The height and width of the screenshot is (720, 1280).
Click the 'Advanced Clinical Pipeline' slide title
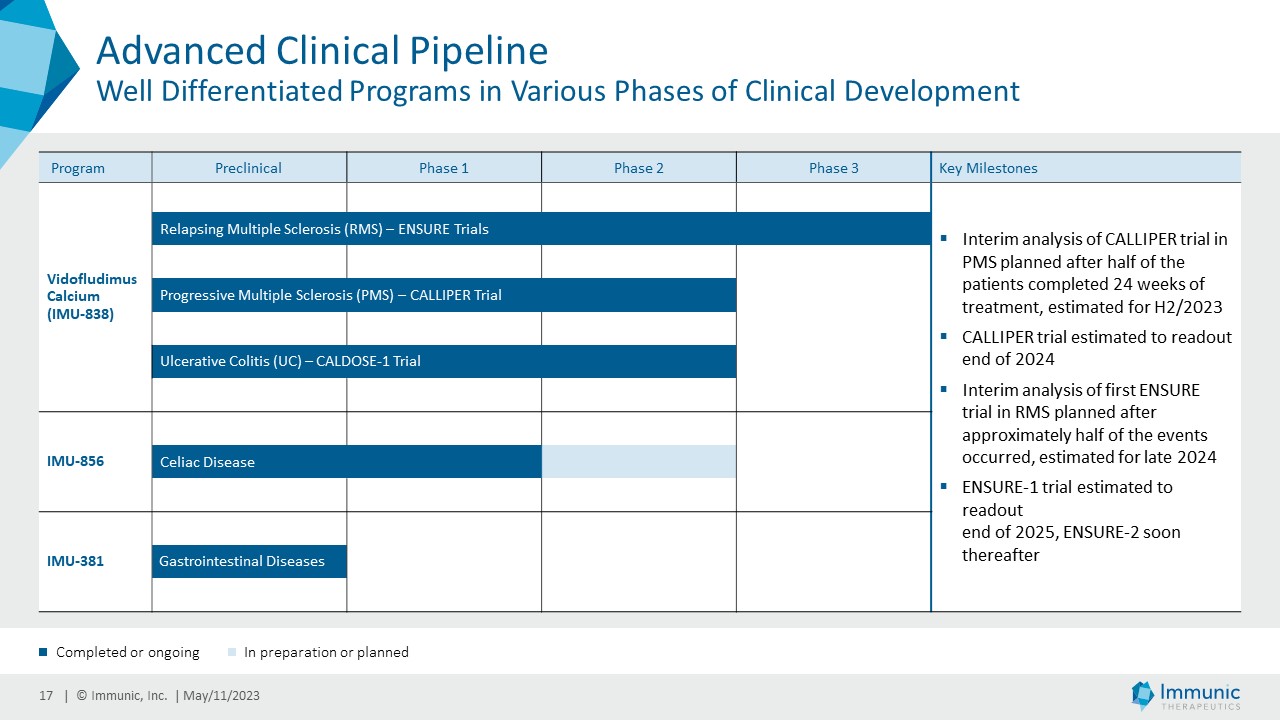321,50
